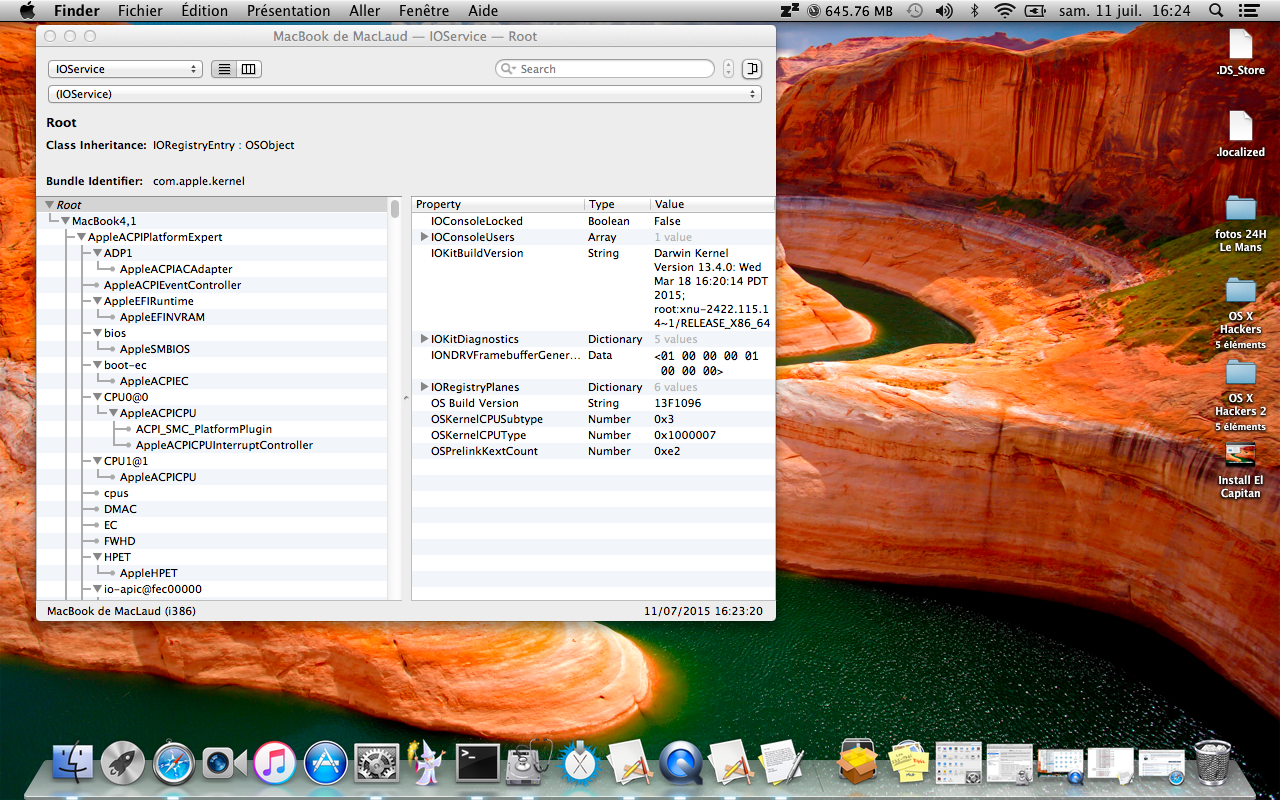
Task: Click the 645.76 MB memory monitor icon
Action: (x=850, y=11)
